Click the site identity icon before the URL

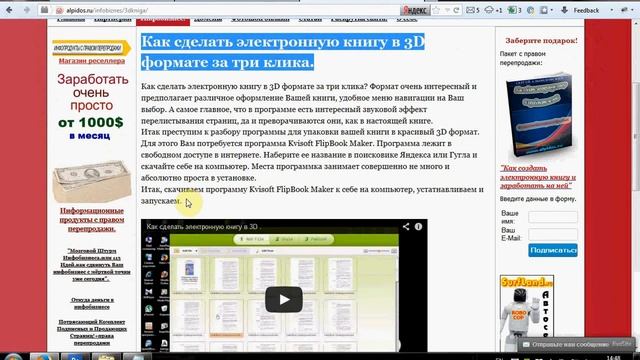(60, 11)
